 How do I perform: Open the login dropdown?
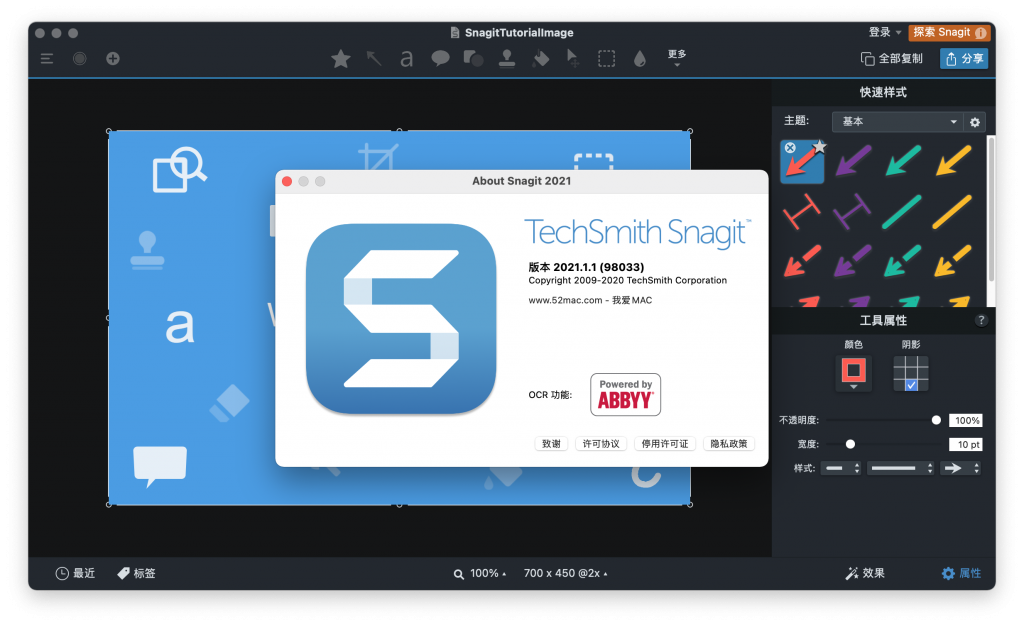(885, 32)
